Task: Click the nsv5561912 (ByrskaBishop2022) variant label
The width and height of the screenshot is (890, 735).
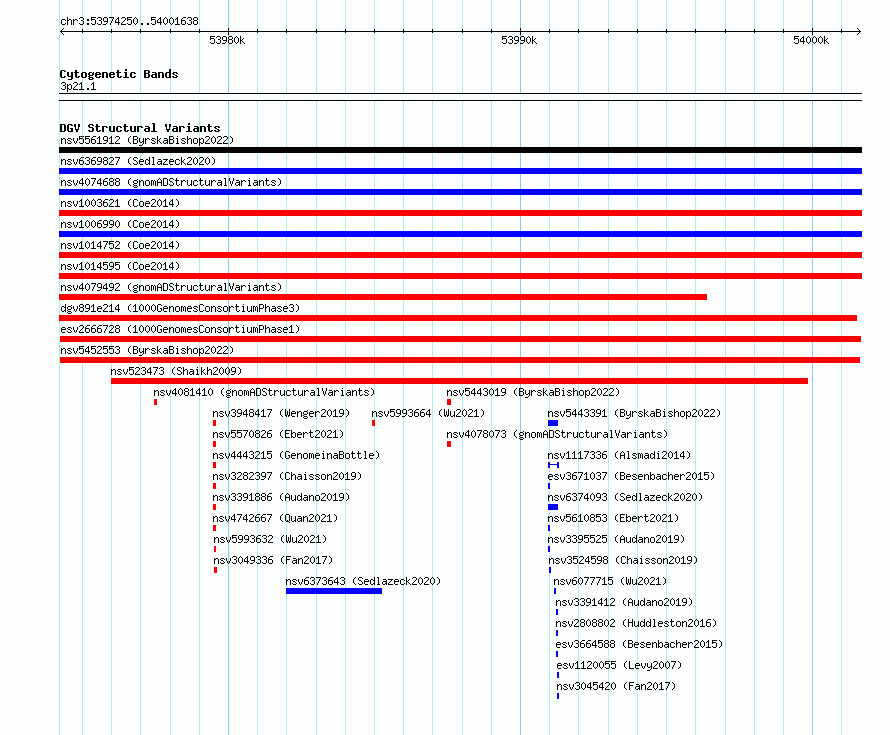Action: pos(147,140)
